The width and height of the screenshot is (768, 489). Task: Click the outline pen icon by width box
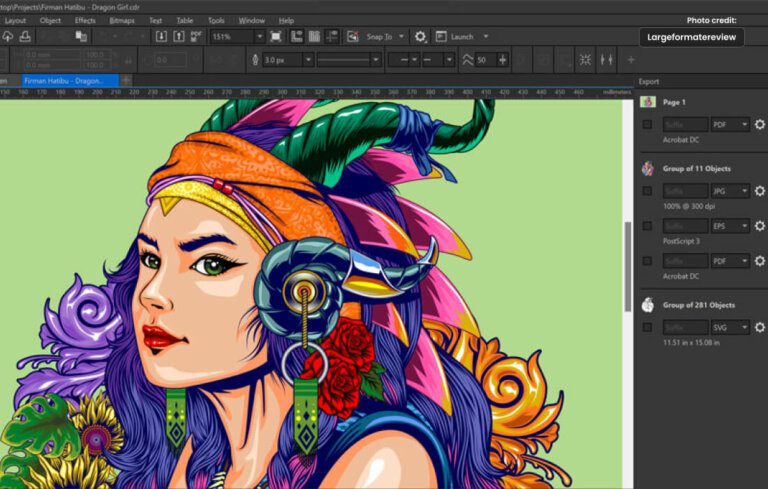click(255, 60)
